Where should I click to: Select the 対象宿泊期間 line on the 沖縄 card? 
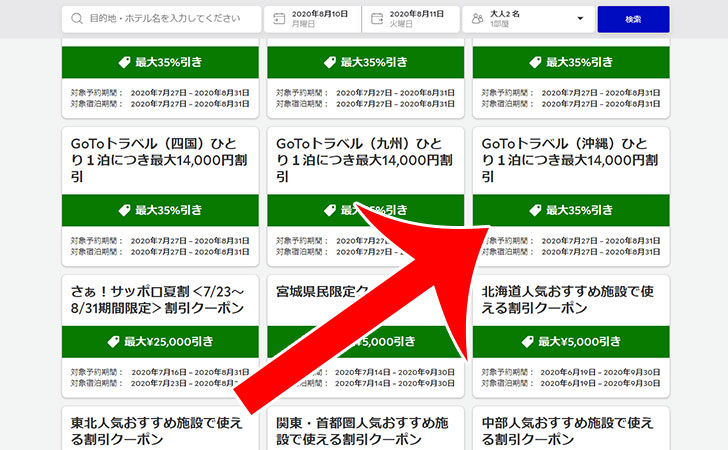coord(571,252)
